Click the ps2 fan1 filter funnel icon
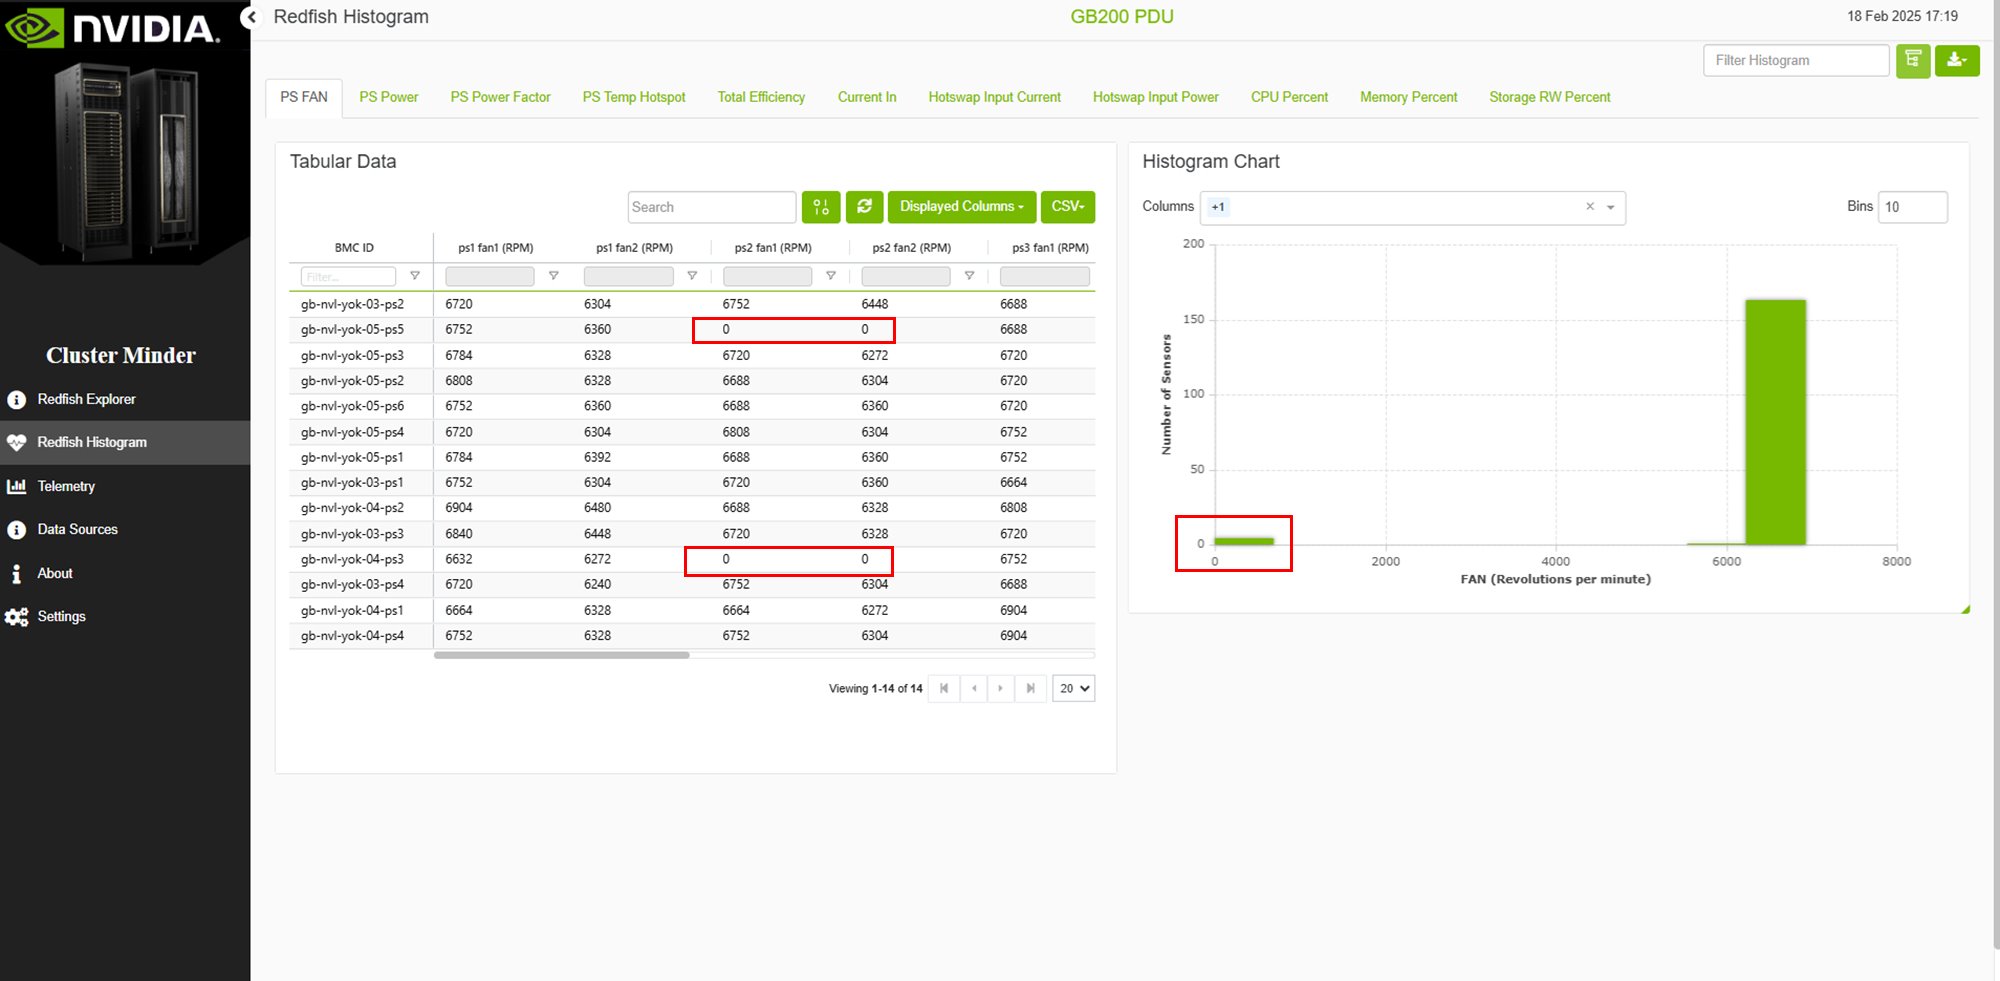This screenshot has height=981, width=2000. click(831, 276)
